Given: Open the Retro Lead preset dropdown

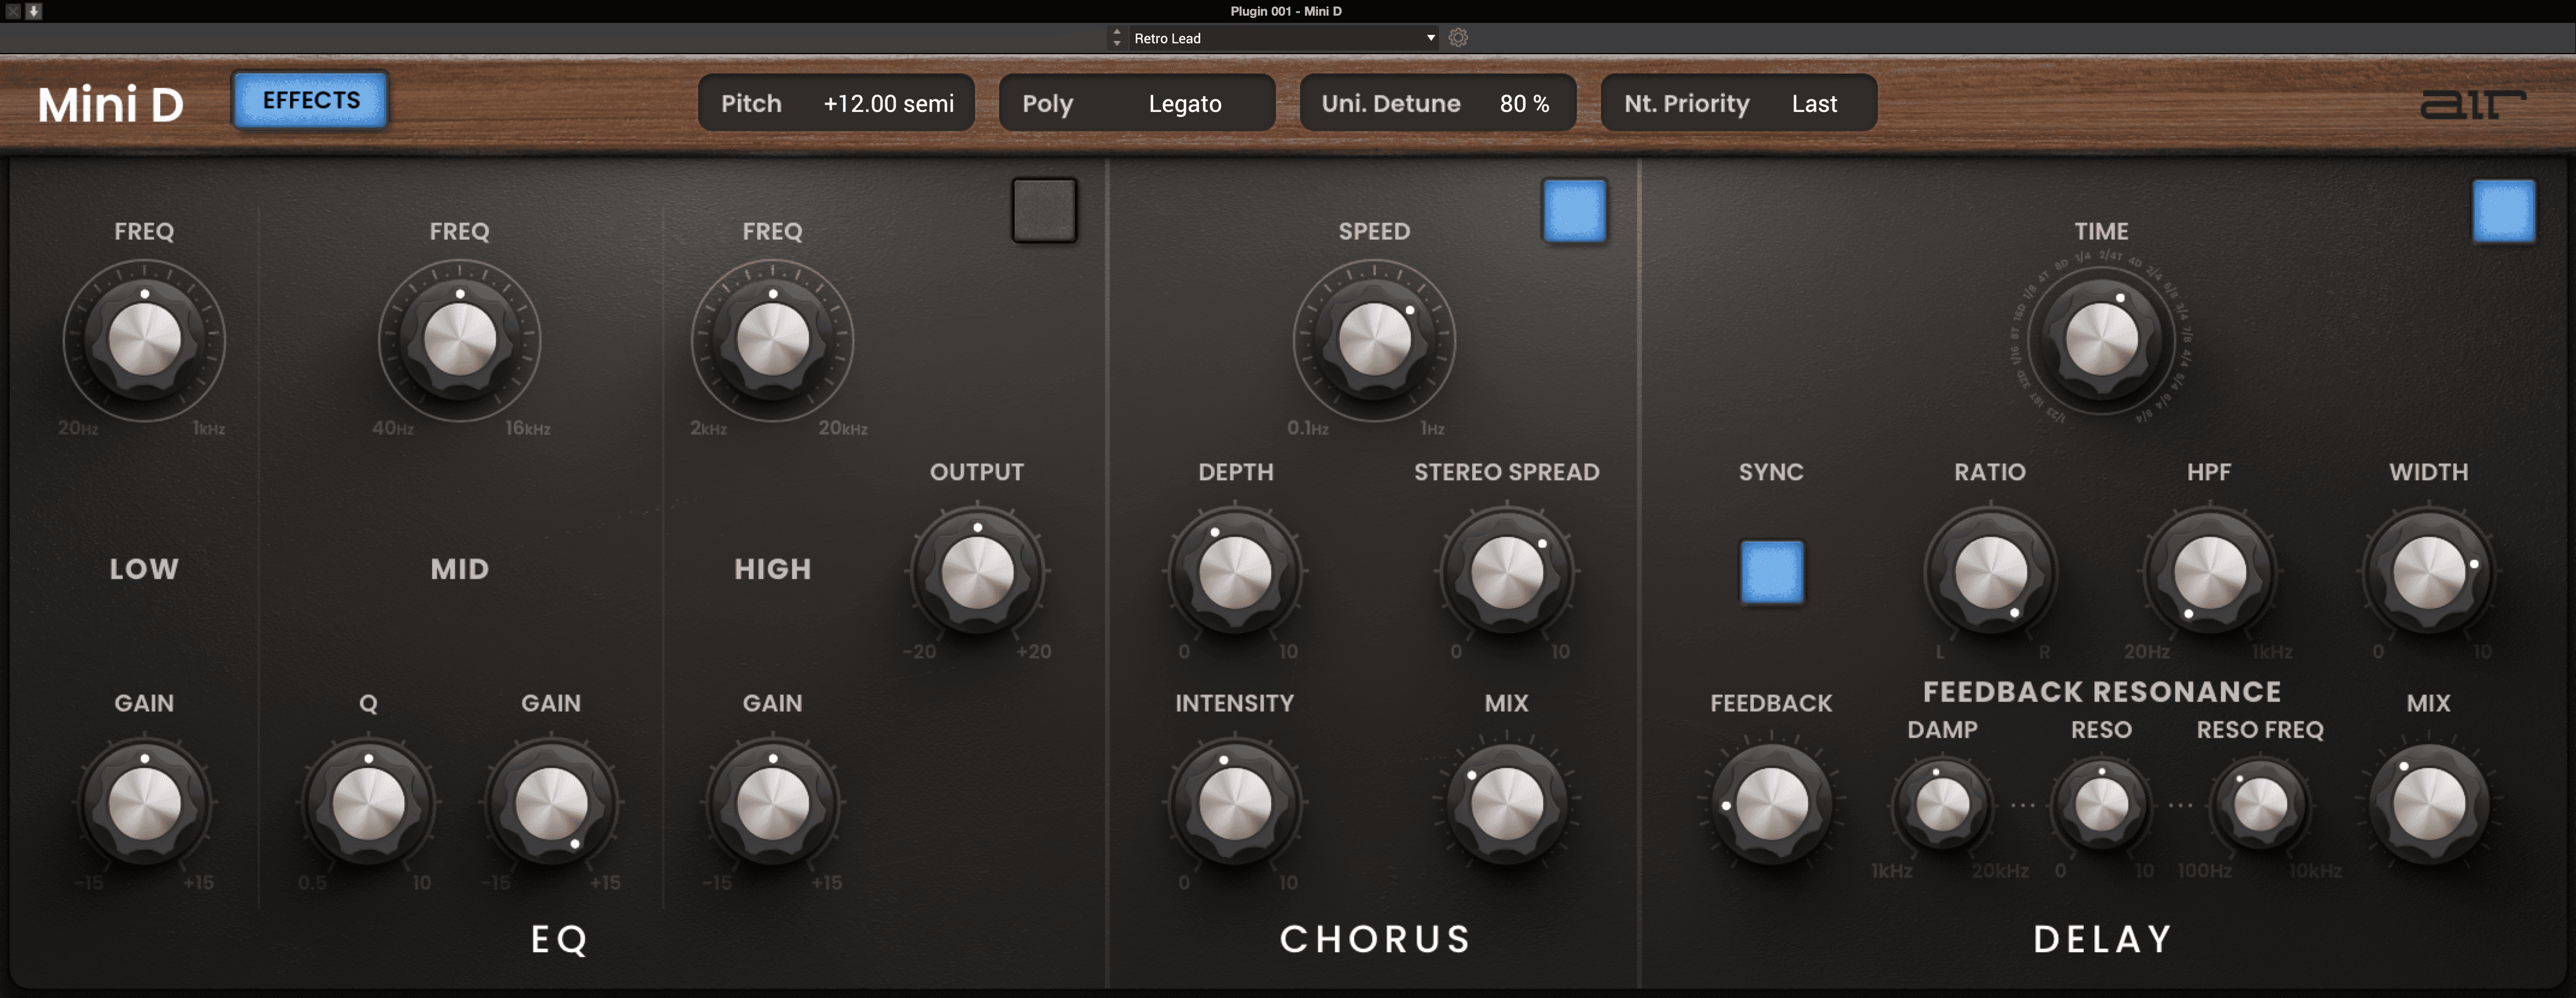Looking at the screenshot, I should [x=1284, y=38].
